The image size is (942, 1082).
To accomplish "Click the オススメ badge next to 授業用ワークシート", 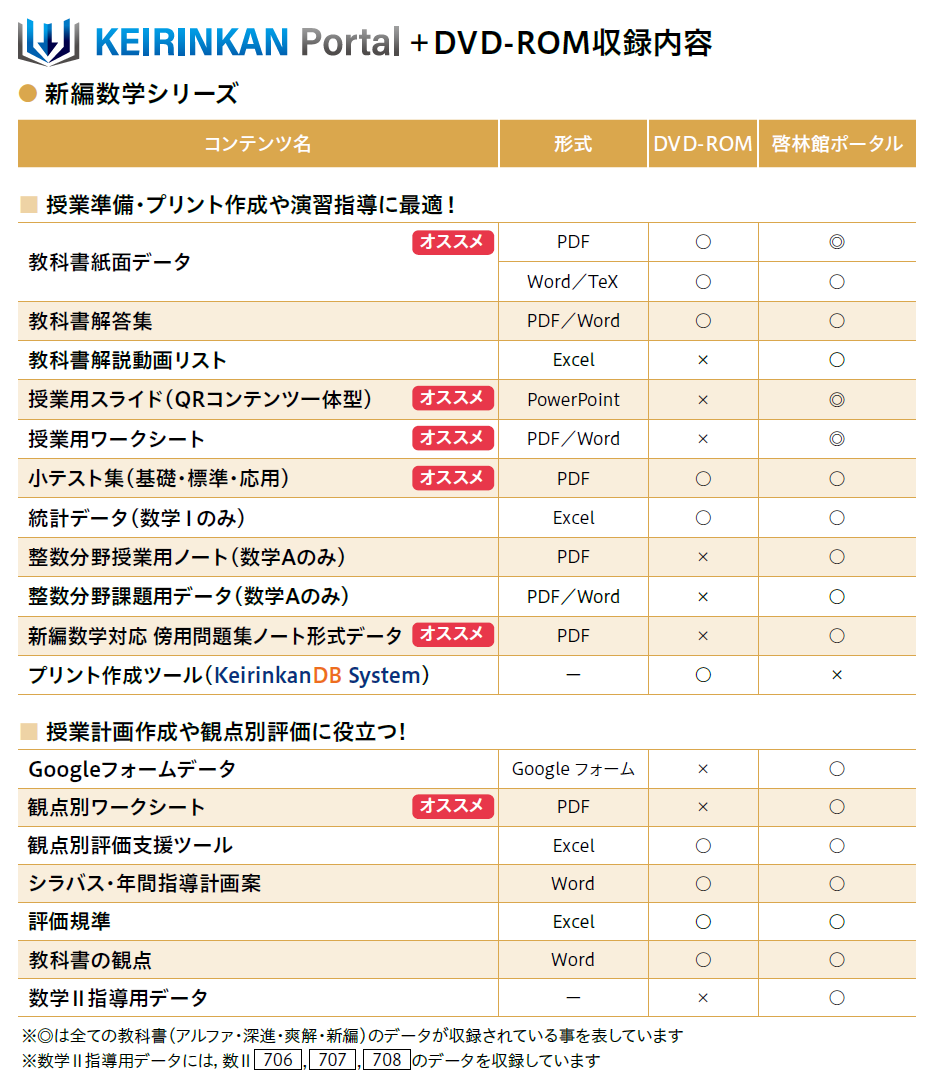I will pos(453,438).
